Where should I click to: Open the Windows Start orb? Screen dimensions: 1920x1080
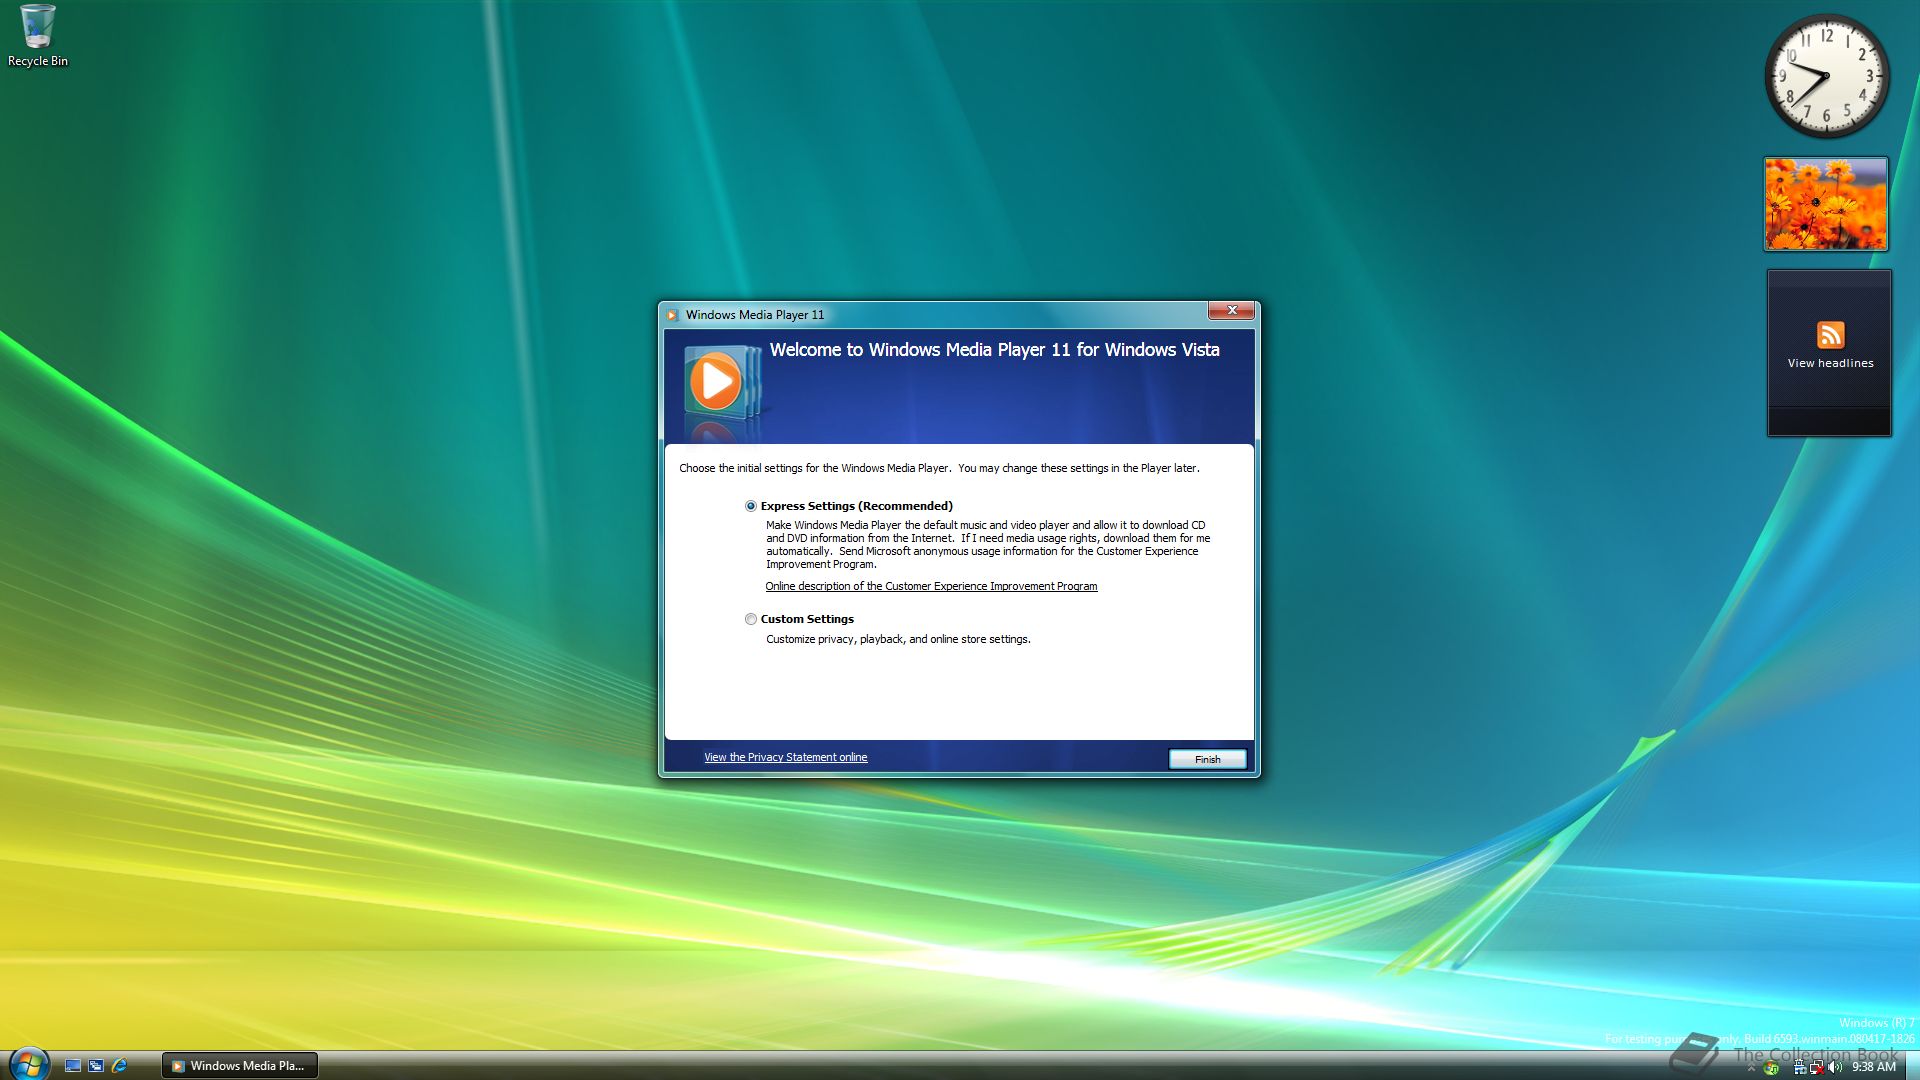28,1064
